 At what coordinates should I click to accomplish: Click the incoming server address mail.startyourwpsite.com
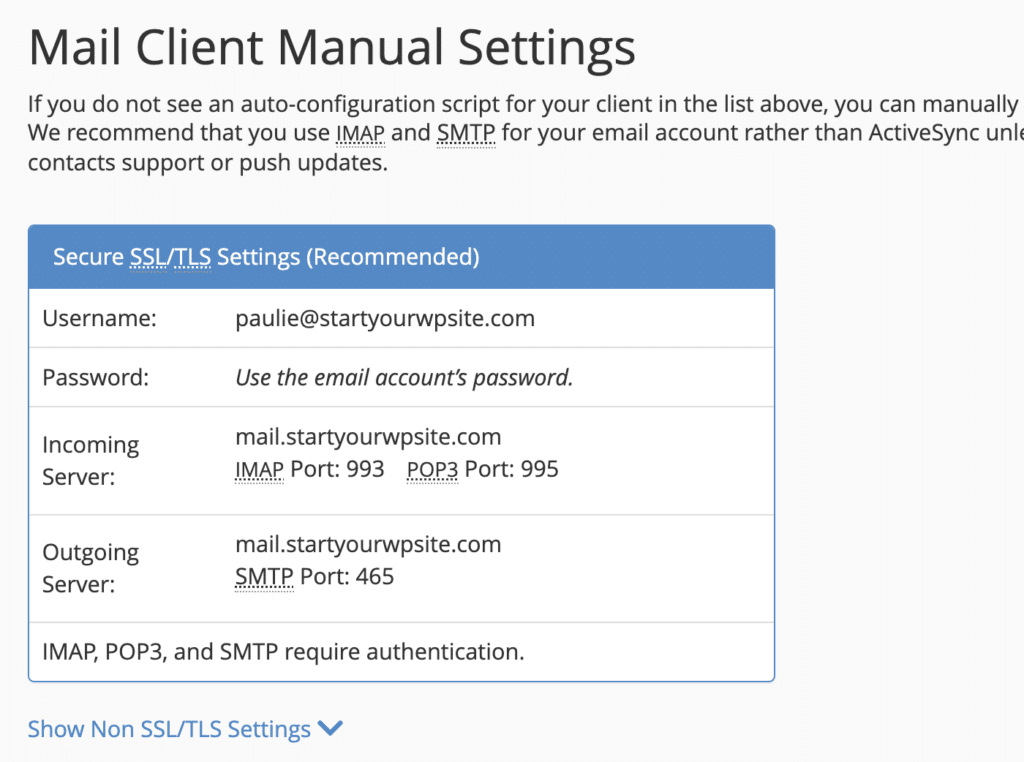pyautogui.click(x=367, y=437)
